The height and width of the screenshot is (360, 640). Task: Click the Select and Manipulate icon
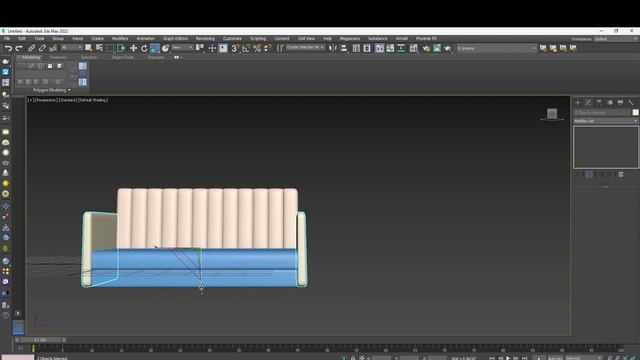pyautogui.click(x=212, y=48)
